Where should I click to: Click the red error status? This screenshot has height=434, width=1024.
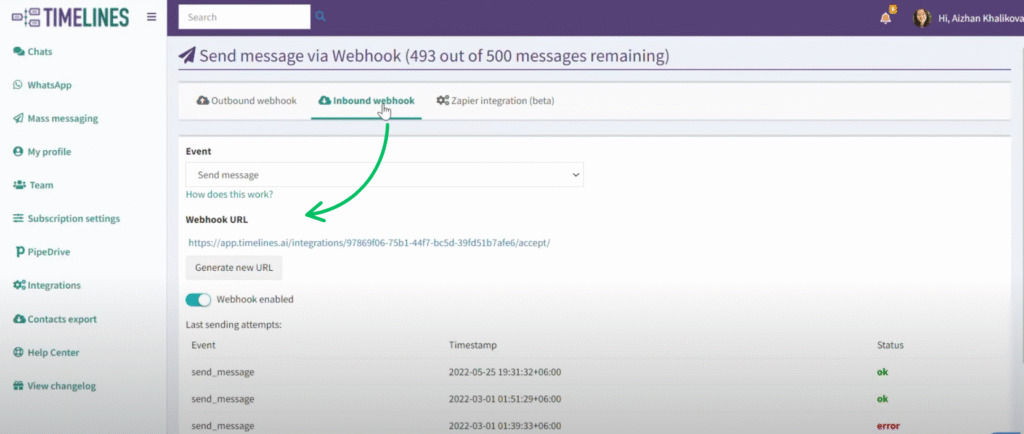888,426
